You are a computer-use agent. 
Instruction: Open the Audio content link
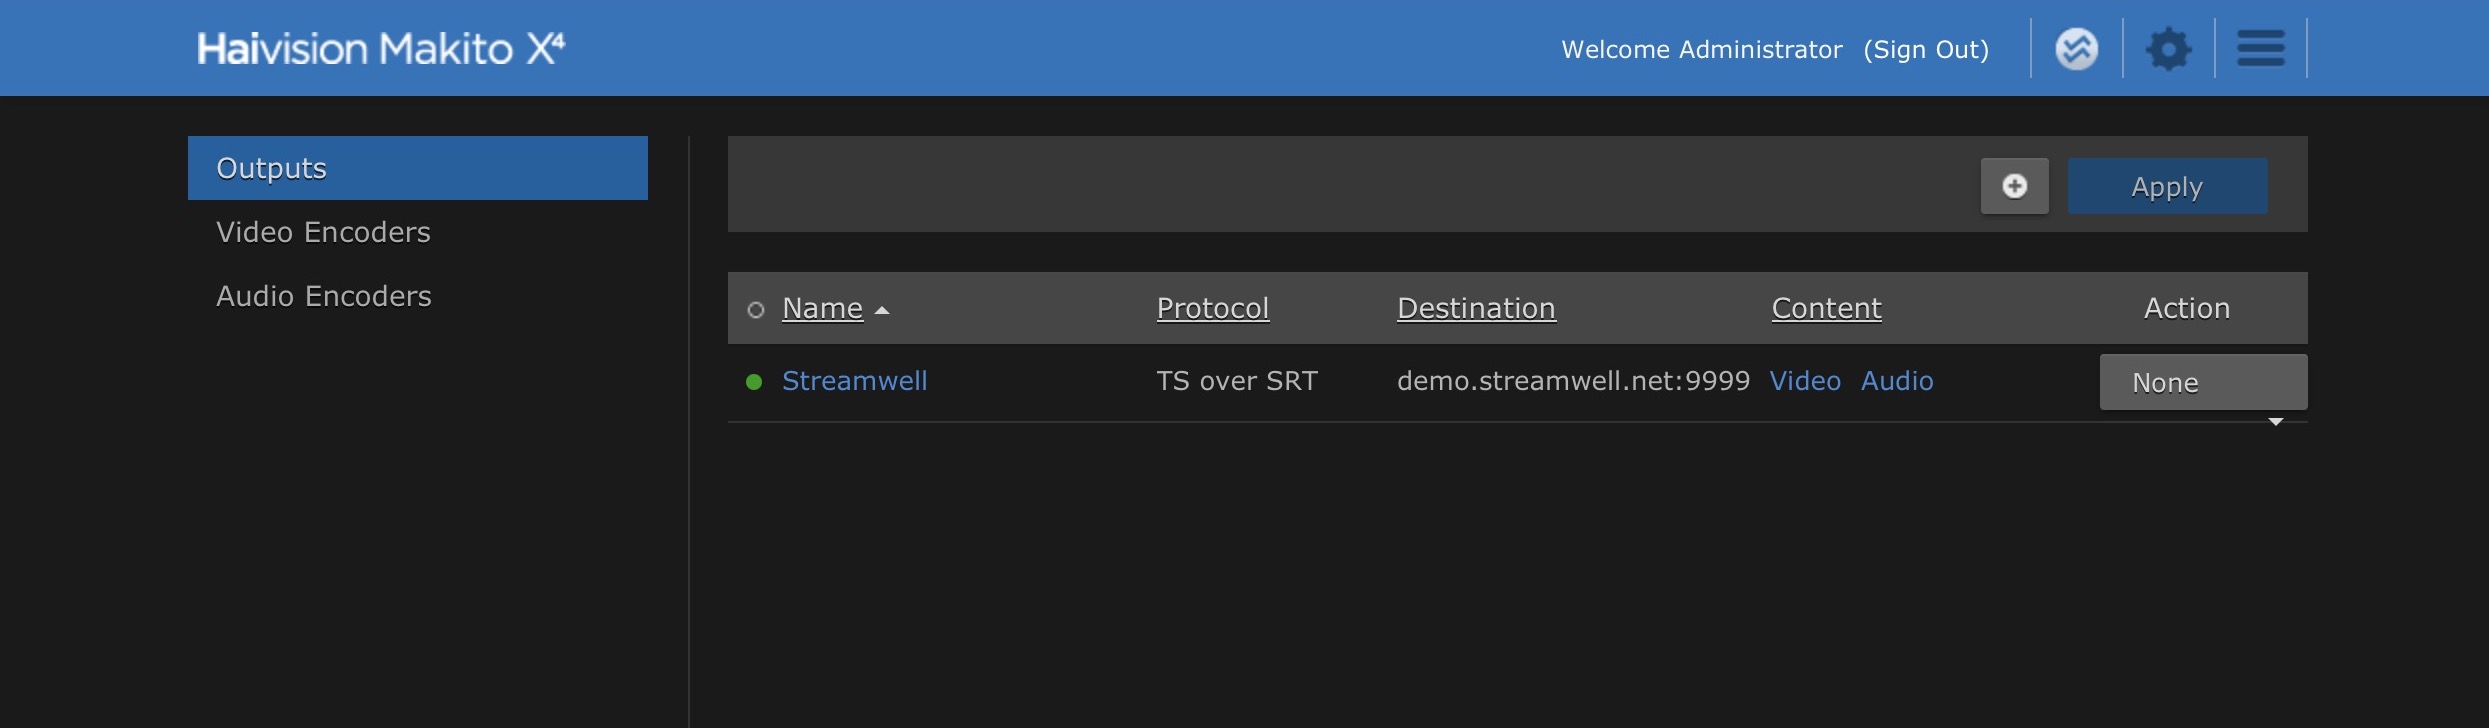tap(1897, 381)
